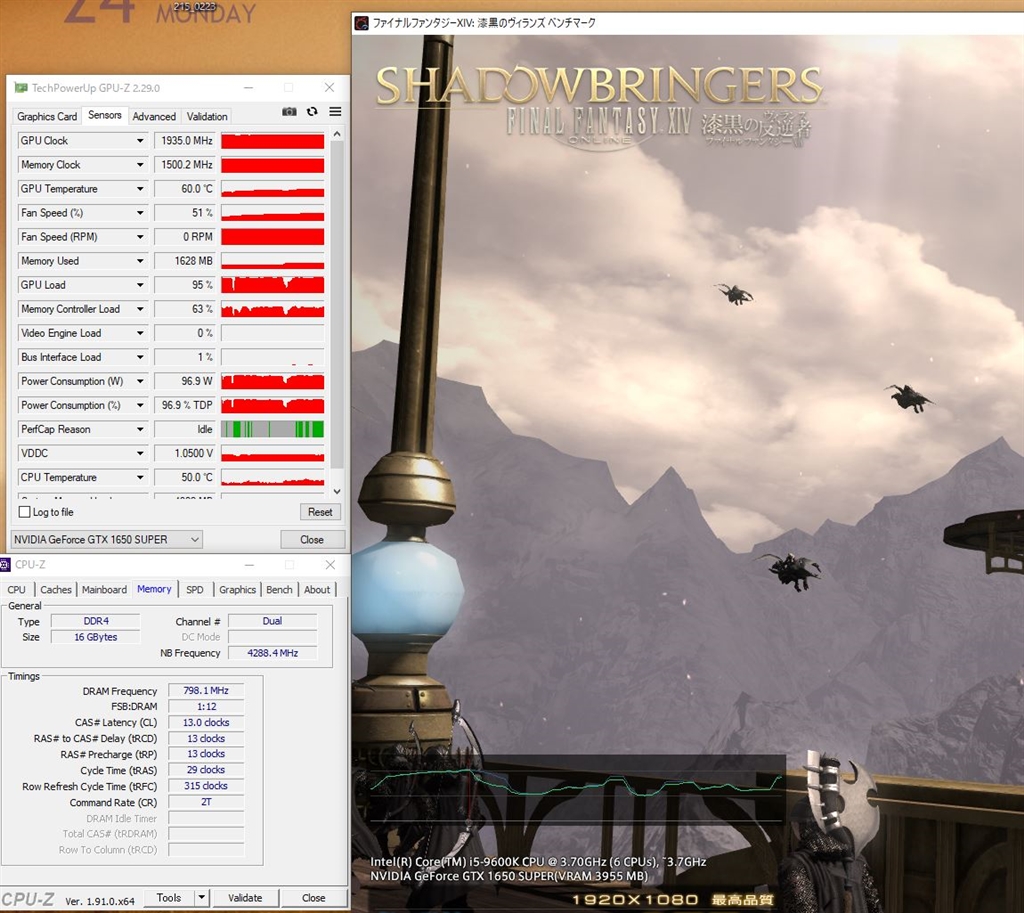Open the NVIDIA GeForce GTX 1650 SUPER selector

pyautogui.click(x=107, y=539)
